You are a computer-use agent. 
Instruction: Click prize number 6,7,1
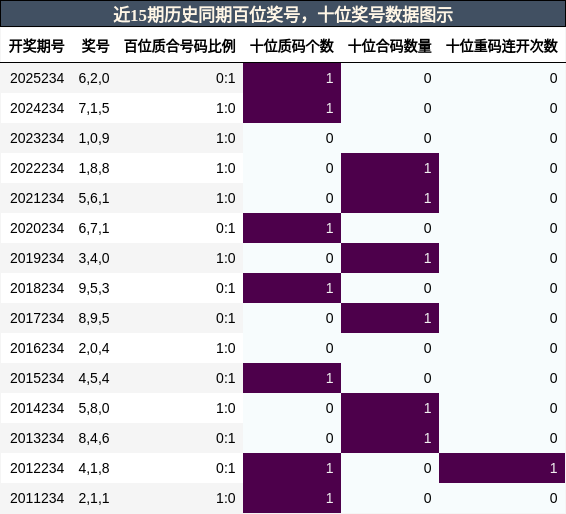click(94, 228)
